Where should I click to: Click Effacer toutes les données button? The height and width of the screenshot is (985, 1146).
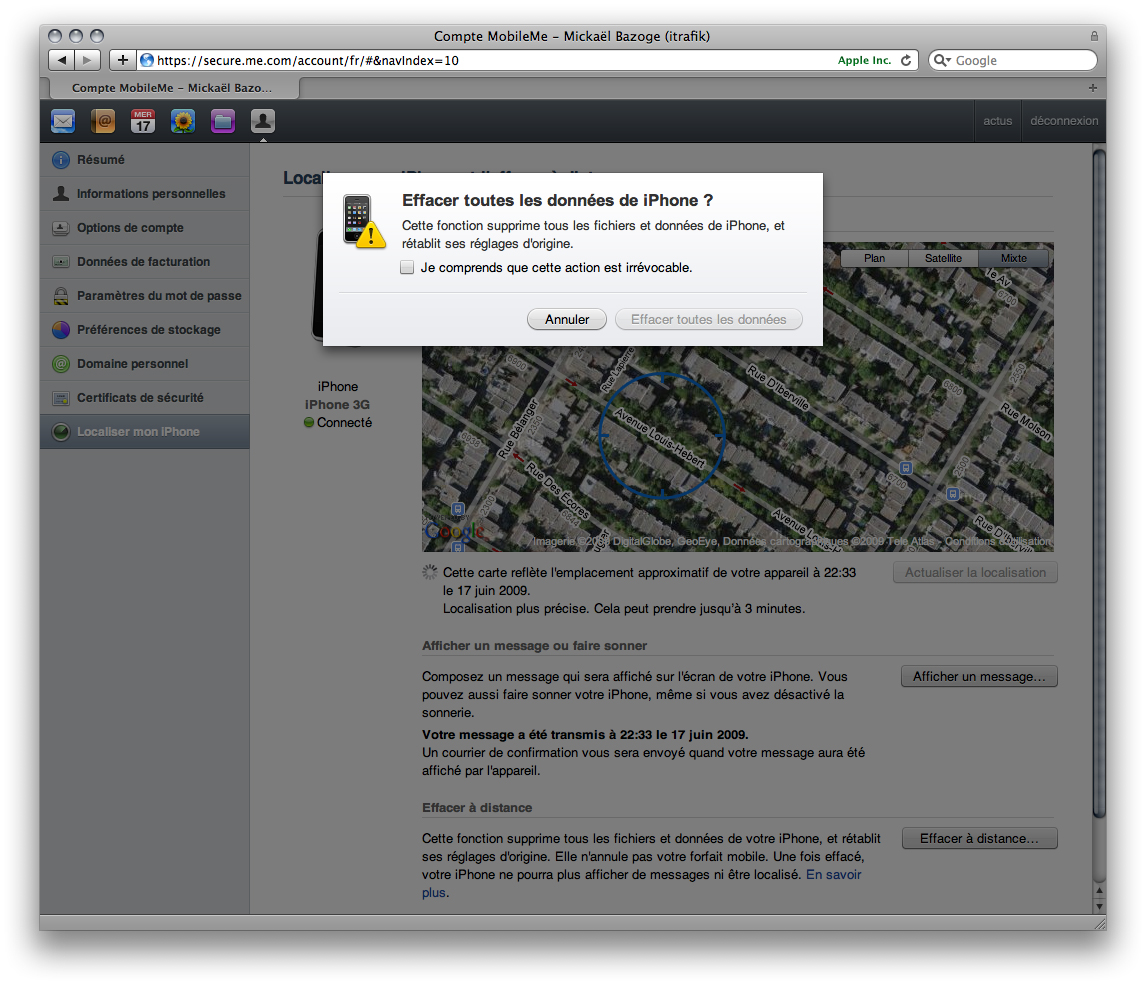[x=708, y=319]
